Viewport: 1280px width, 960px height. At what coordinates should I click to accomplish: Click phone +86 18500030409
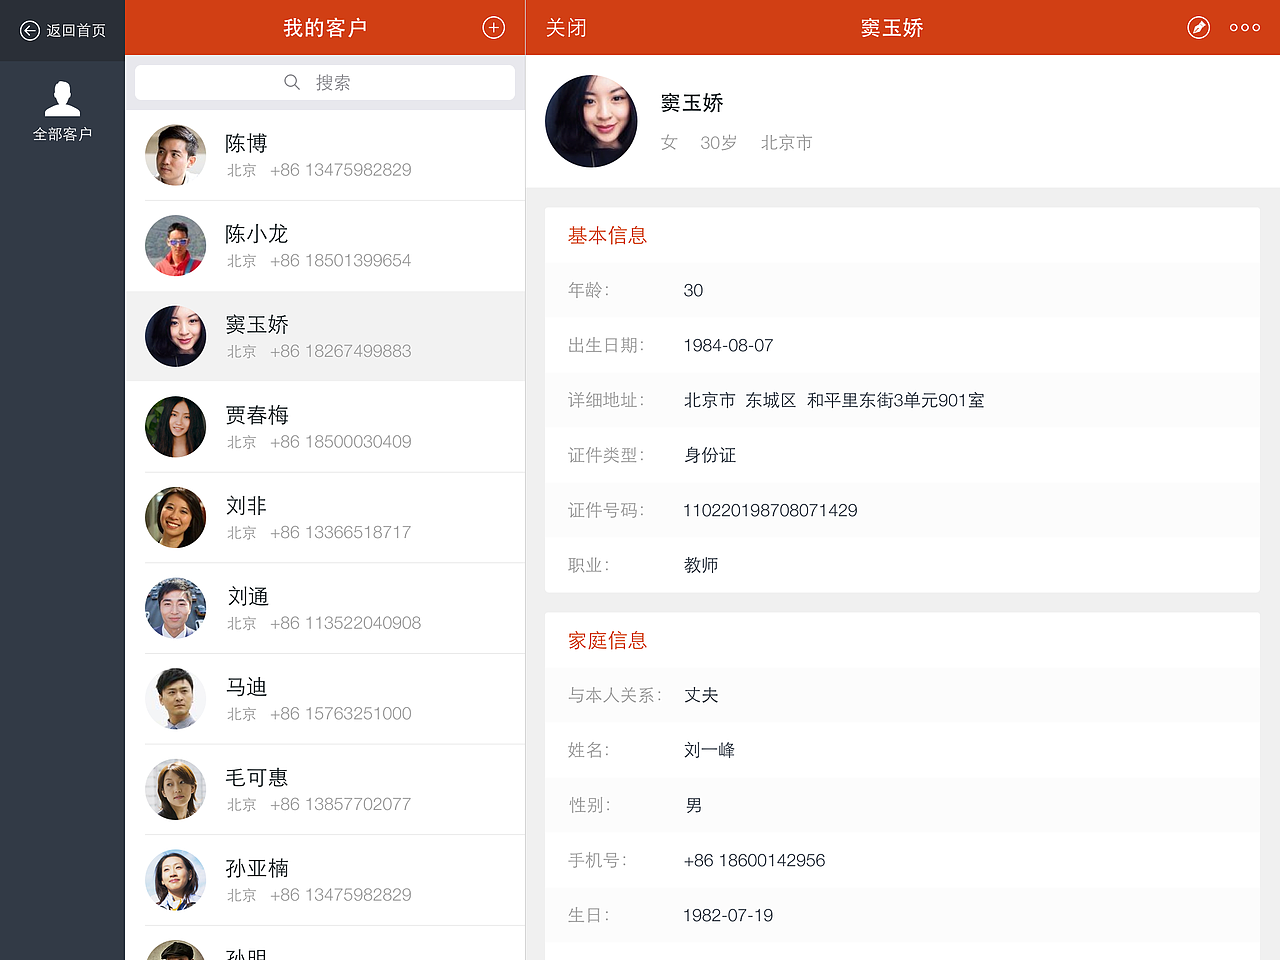click(x=340, y=442)
